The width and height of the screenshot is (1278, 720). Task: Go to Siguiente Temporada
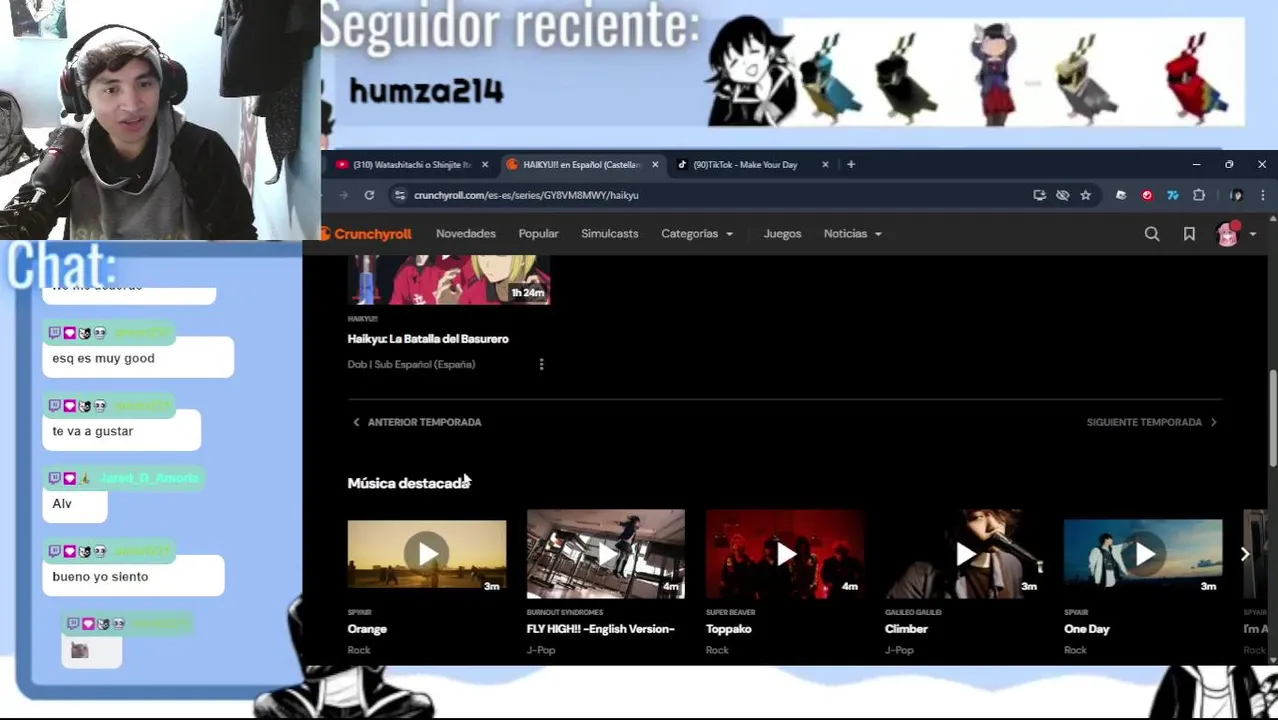(x=1152, y=422)
